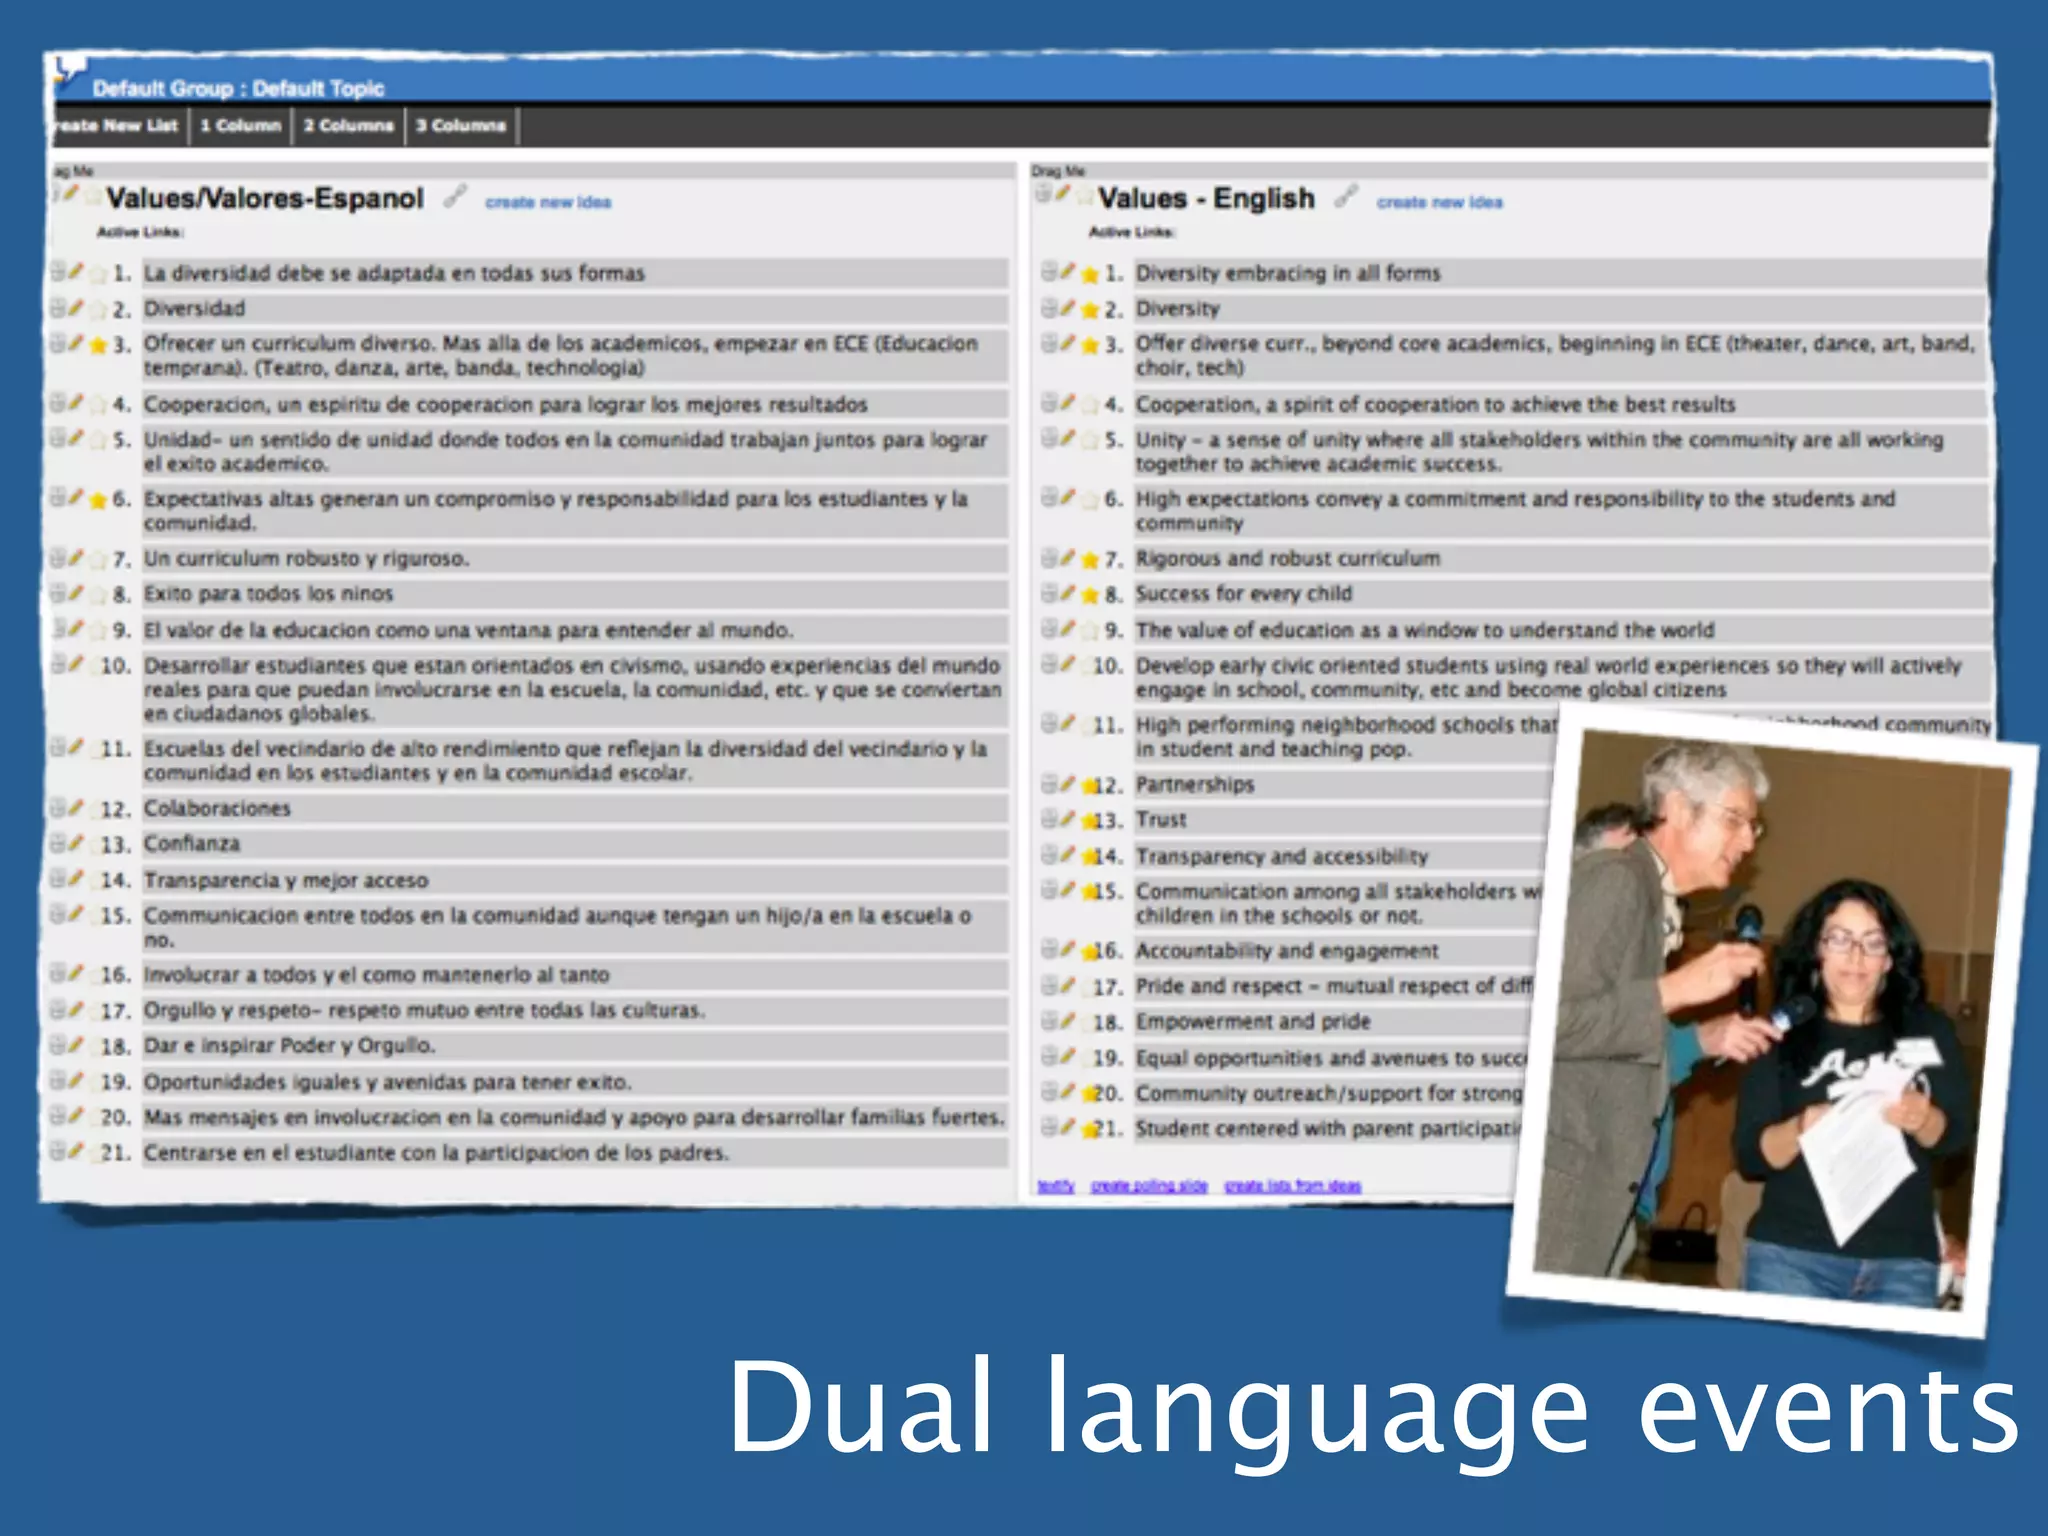2048x1536 pixels.
Task: Switch layout to '2 Columns'
Action: click(349, 126)
